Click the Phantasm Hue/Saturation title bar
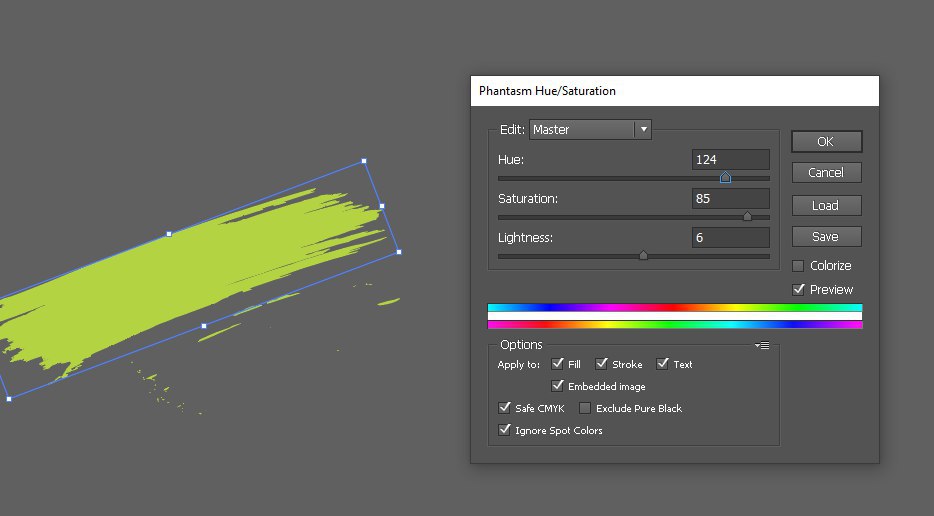The height and width of the screenshot is (516, 934). [675, 91]
